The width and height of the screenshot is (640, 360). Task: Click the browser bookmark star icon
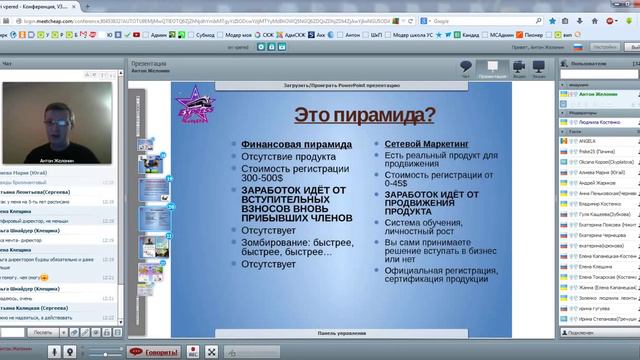(x=552, y=21)
